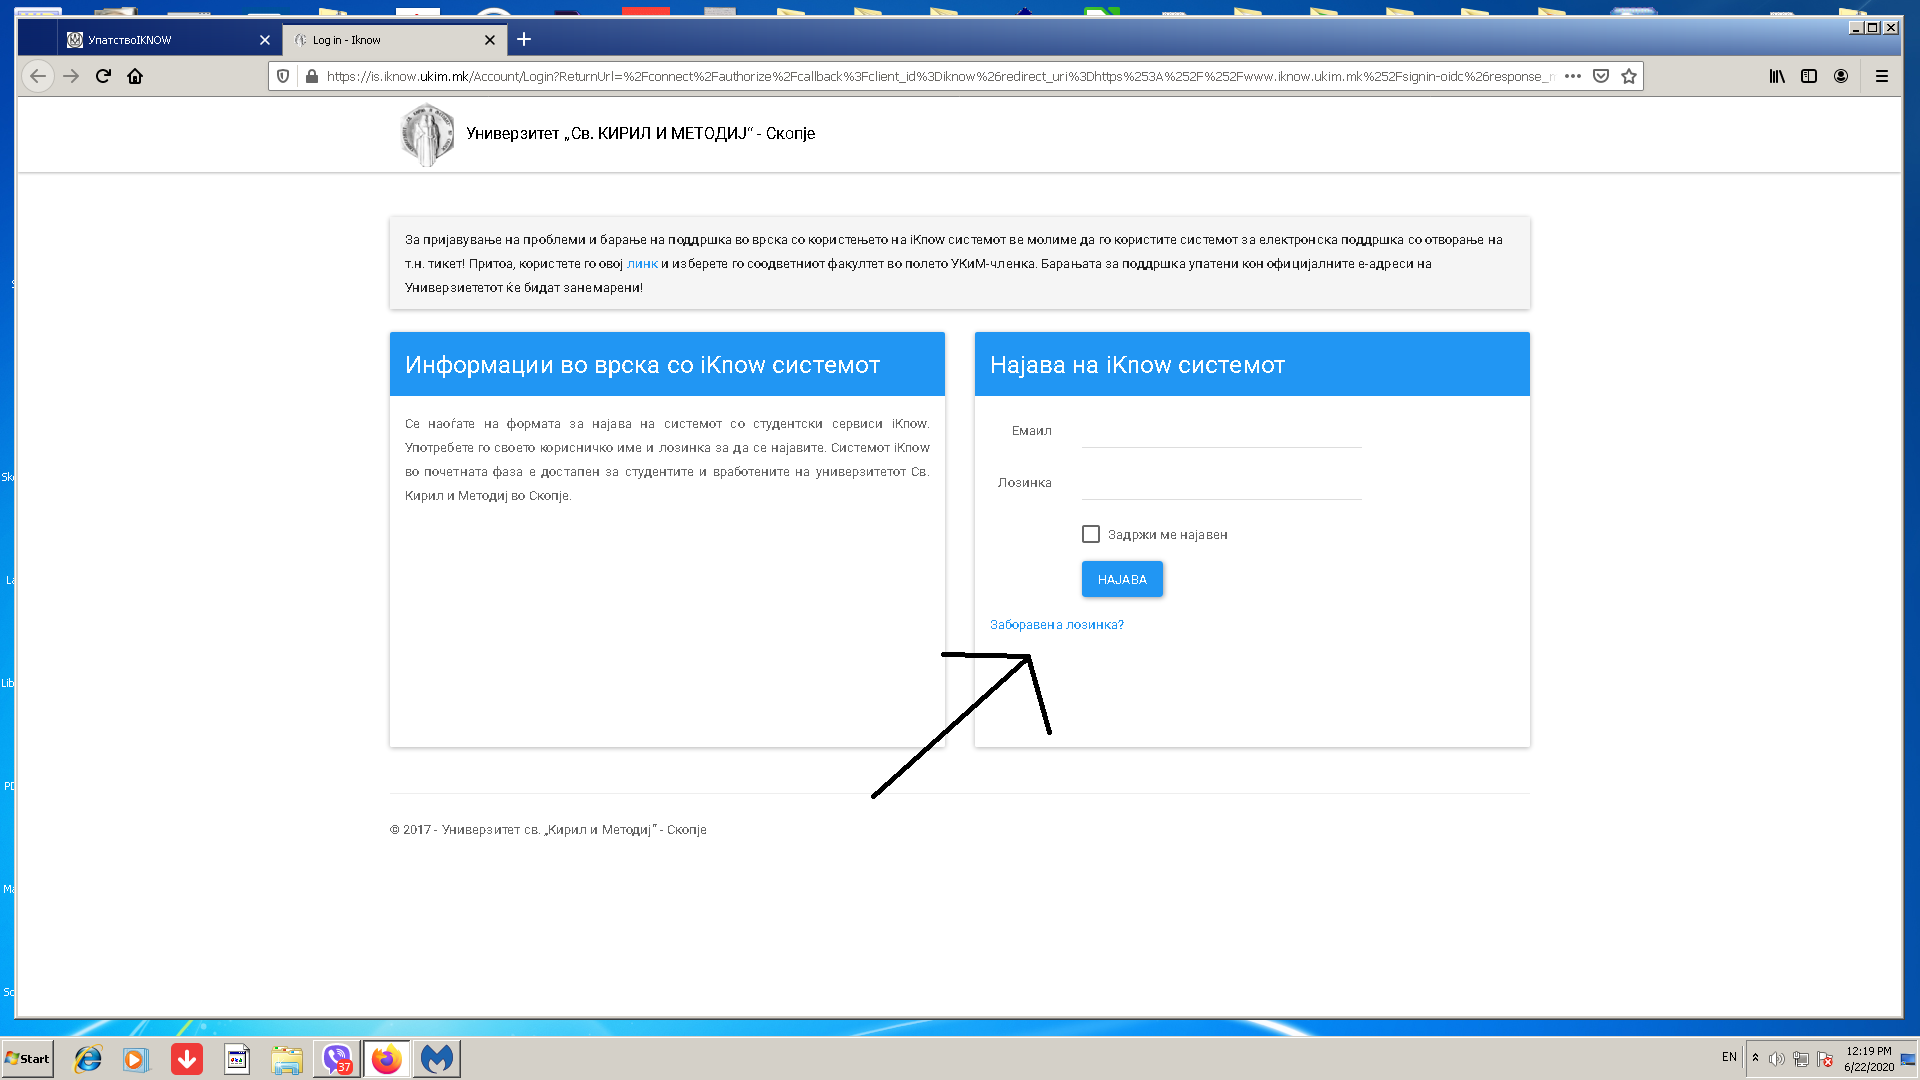
Task: Switch to Firefox taskbar button
Action: 387,1059
